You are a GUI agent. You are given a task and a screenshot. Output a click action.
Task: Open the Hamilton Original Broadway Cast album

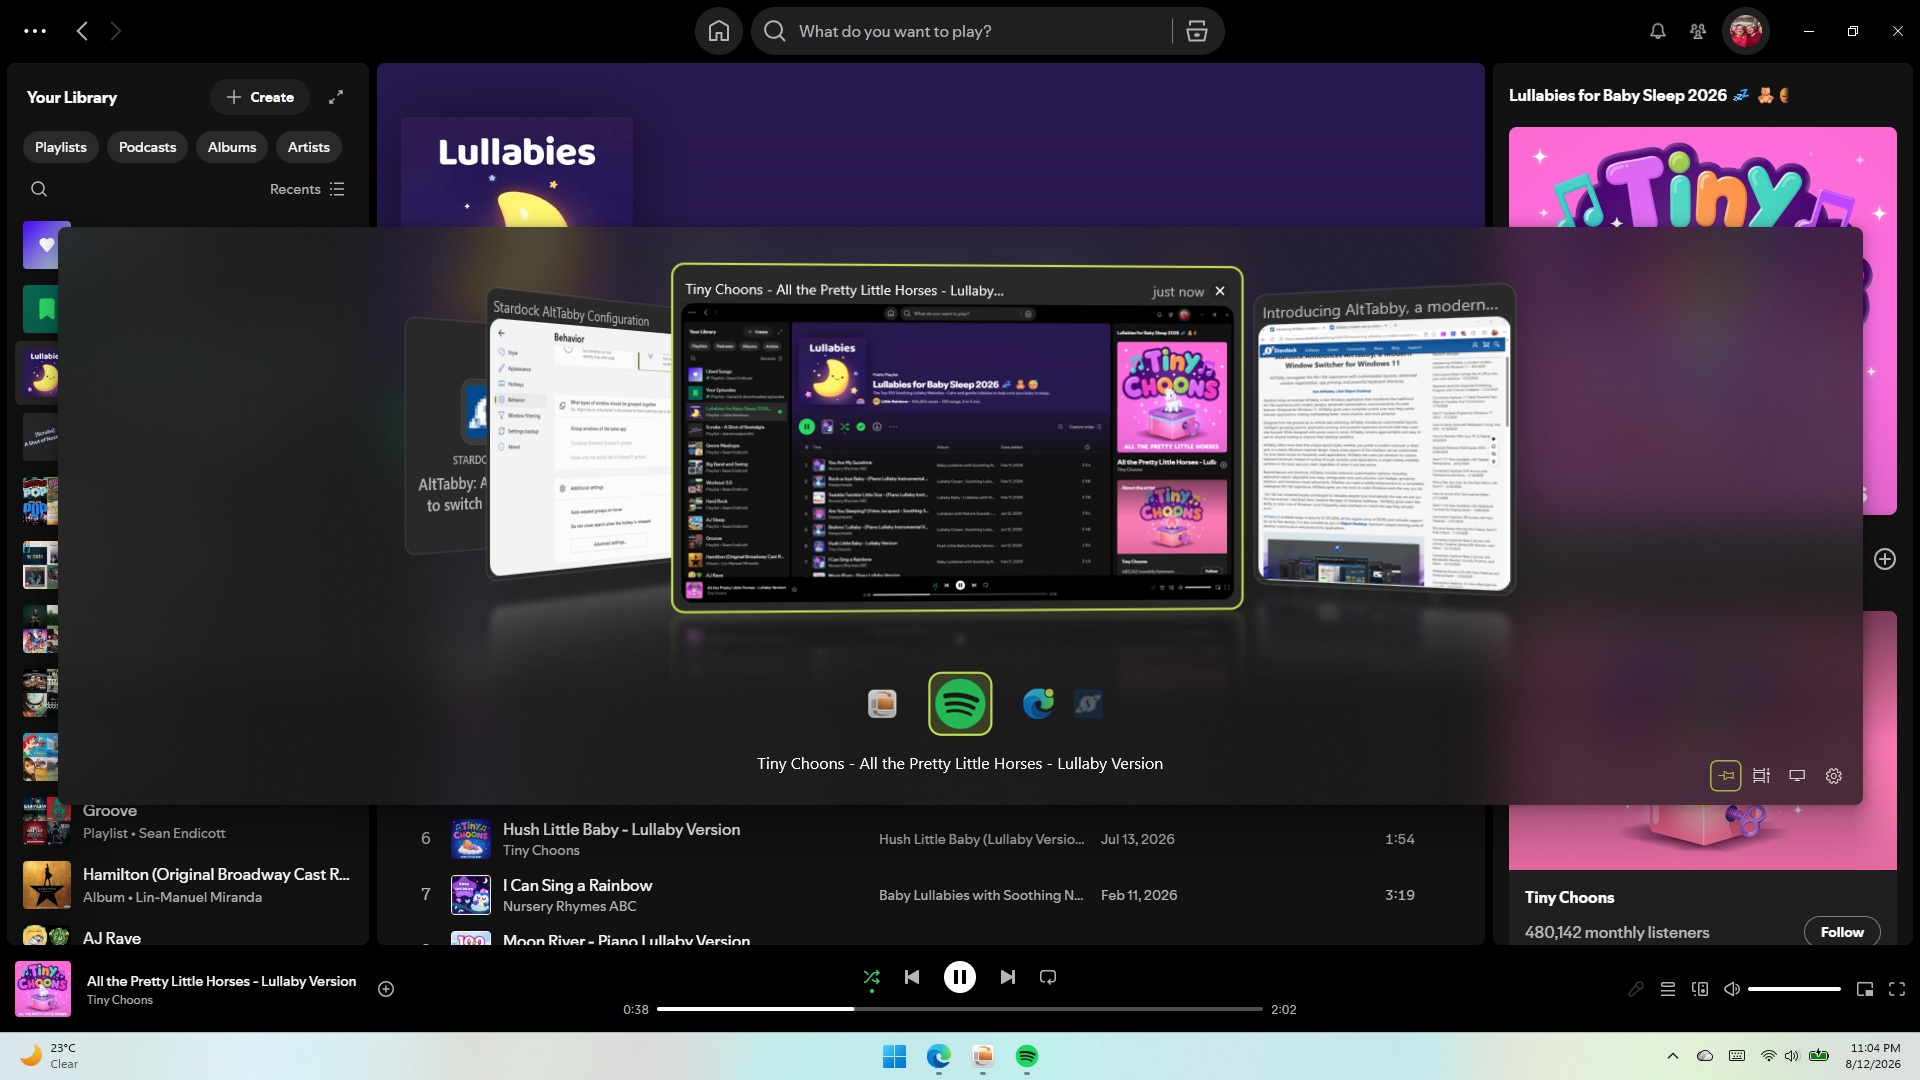(190, 885)
